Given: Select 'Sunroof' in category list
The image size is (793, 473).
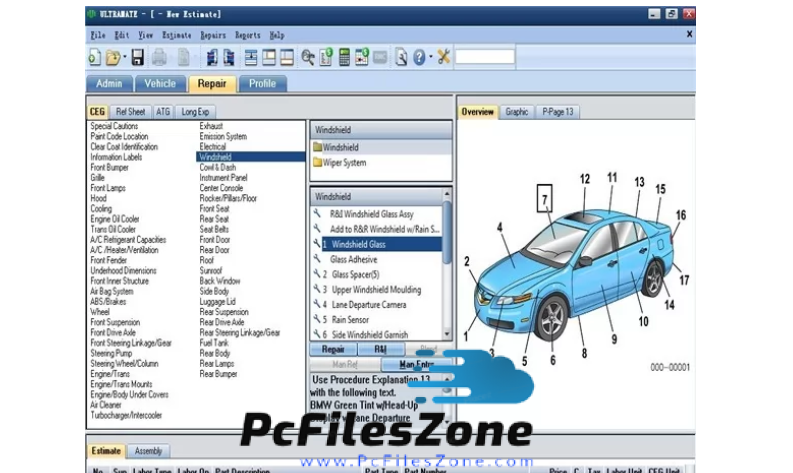Looking at the screenshot, I should pyautogui.click(x=210, y=271).
